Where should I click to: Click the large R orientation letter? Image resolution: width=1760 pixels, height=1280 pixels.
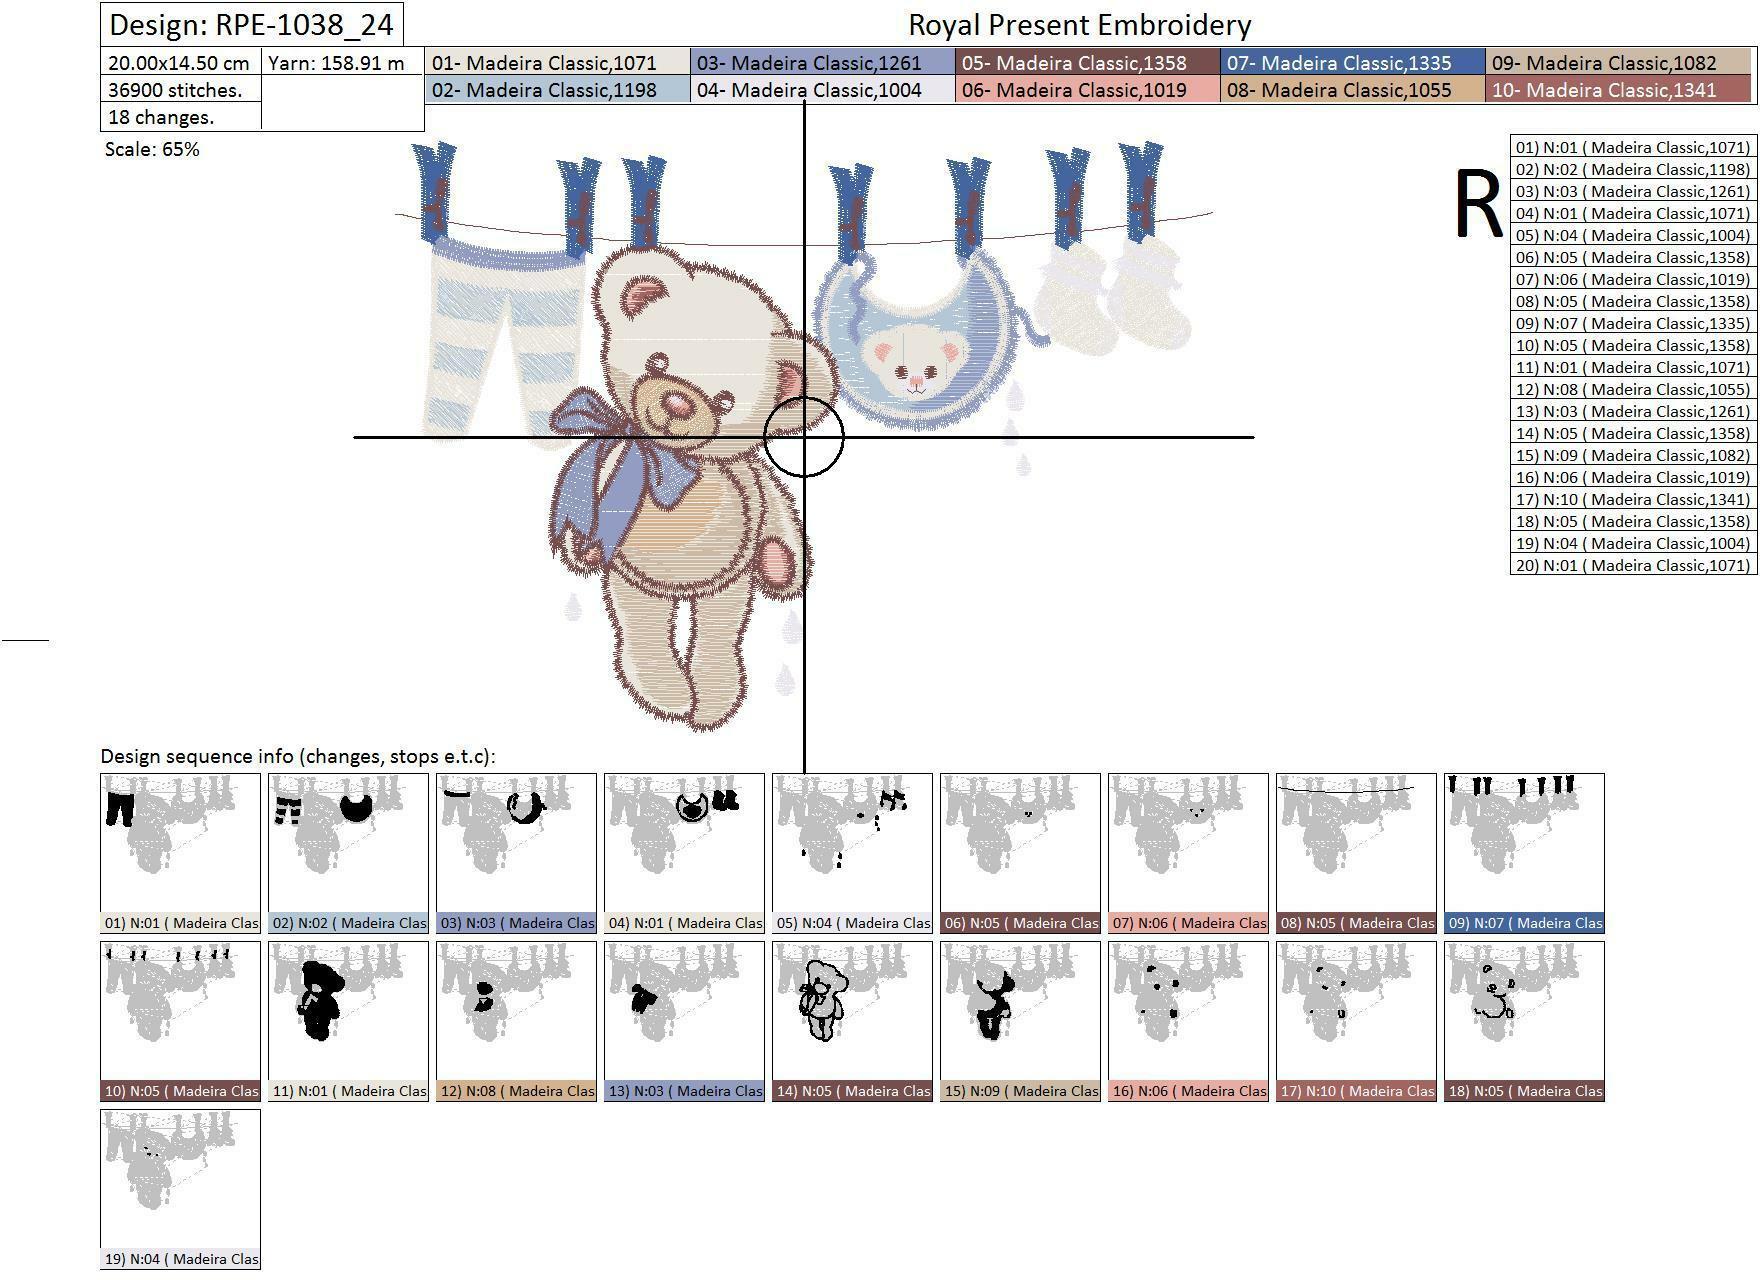[1477, 205]
